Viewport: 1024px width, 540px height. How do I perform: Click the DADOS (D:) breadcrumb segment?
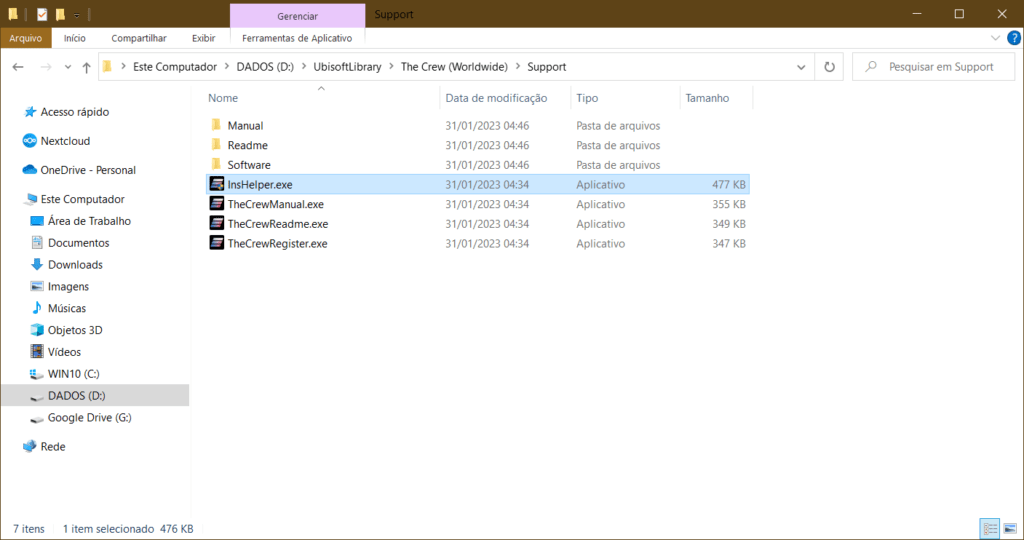pos(264,67)
